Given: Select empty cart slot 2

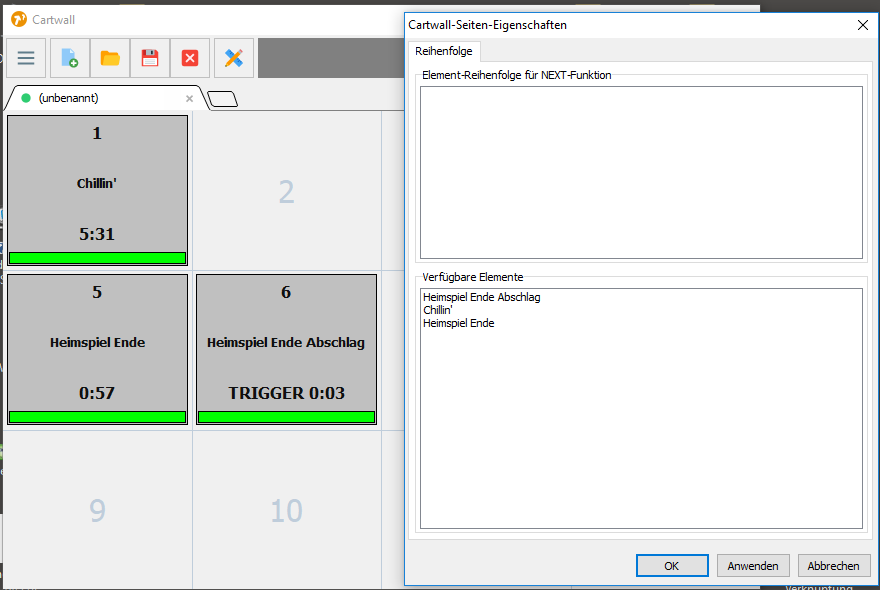Looking at the screenshot, I should click(286, 191).
